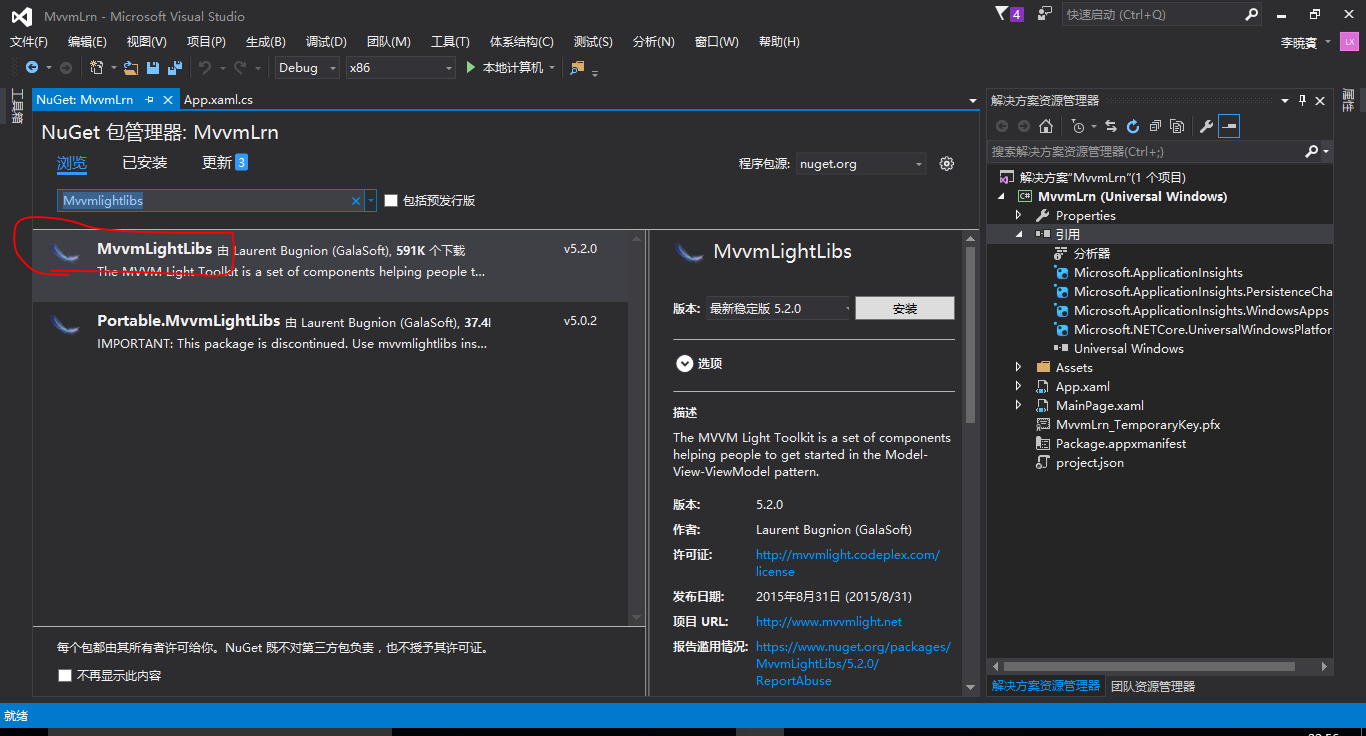Click the Undo toolbar icon
The width and height of the screenshot is (1366, 736).
click(204, 68)
